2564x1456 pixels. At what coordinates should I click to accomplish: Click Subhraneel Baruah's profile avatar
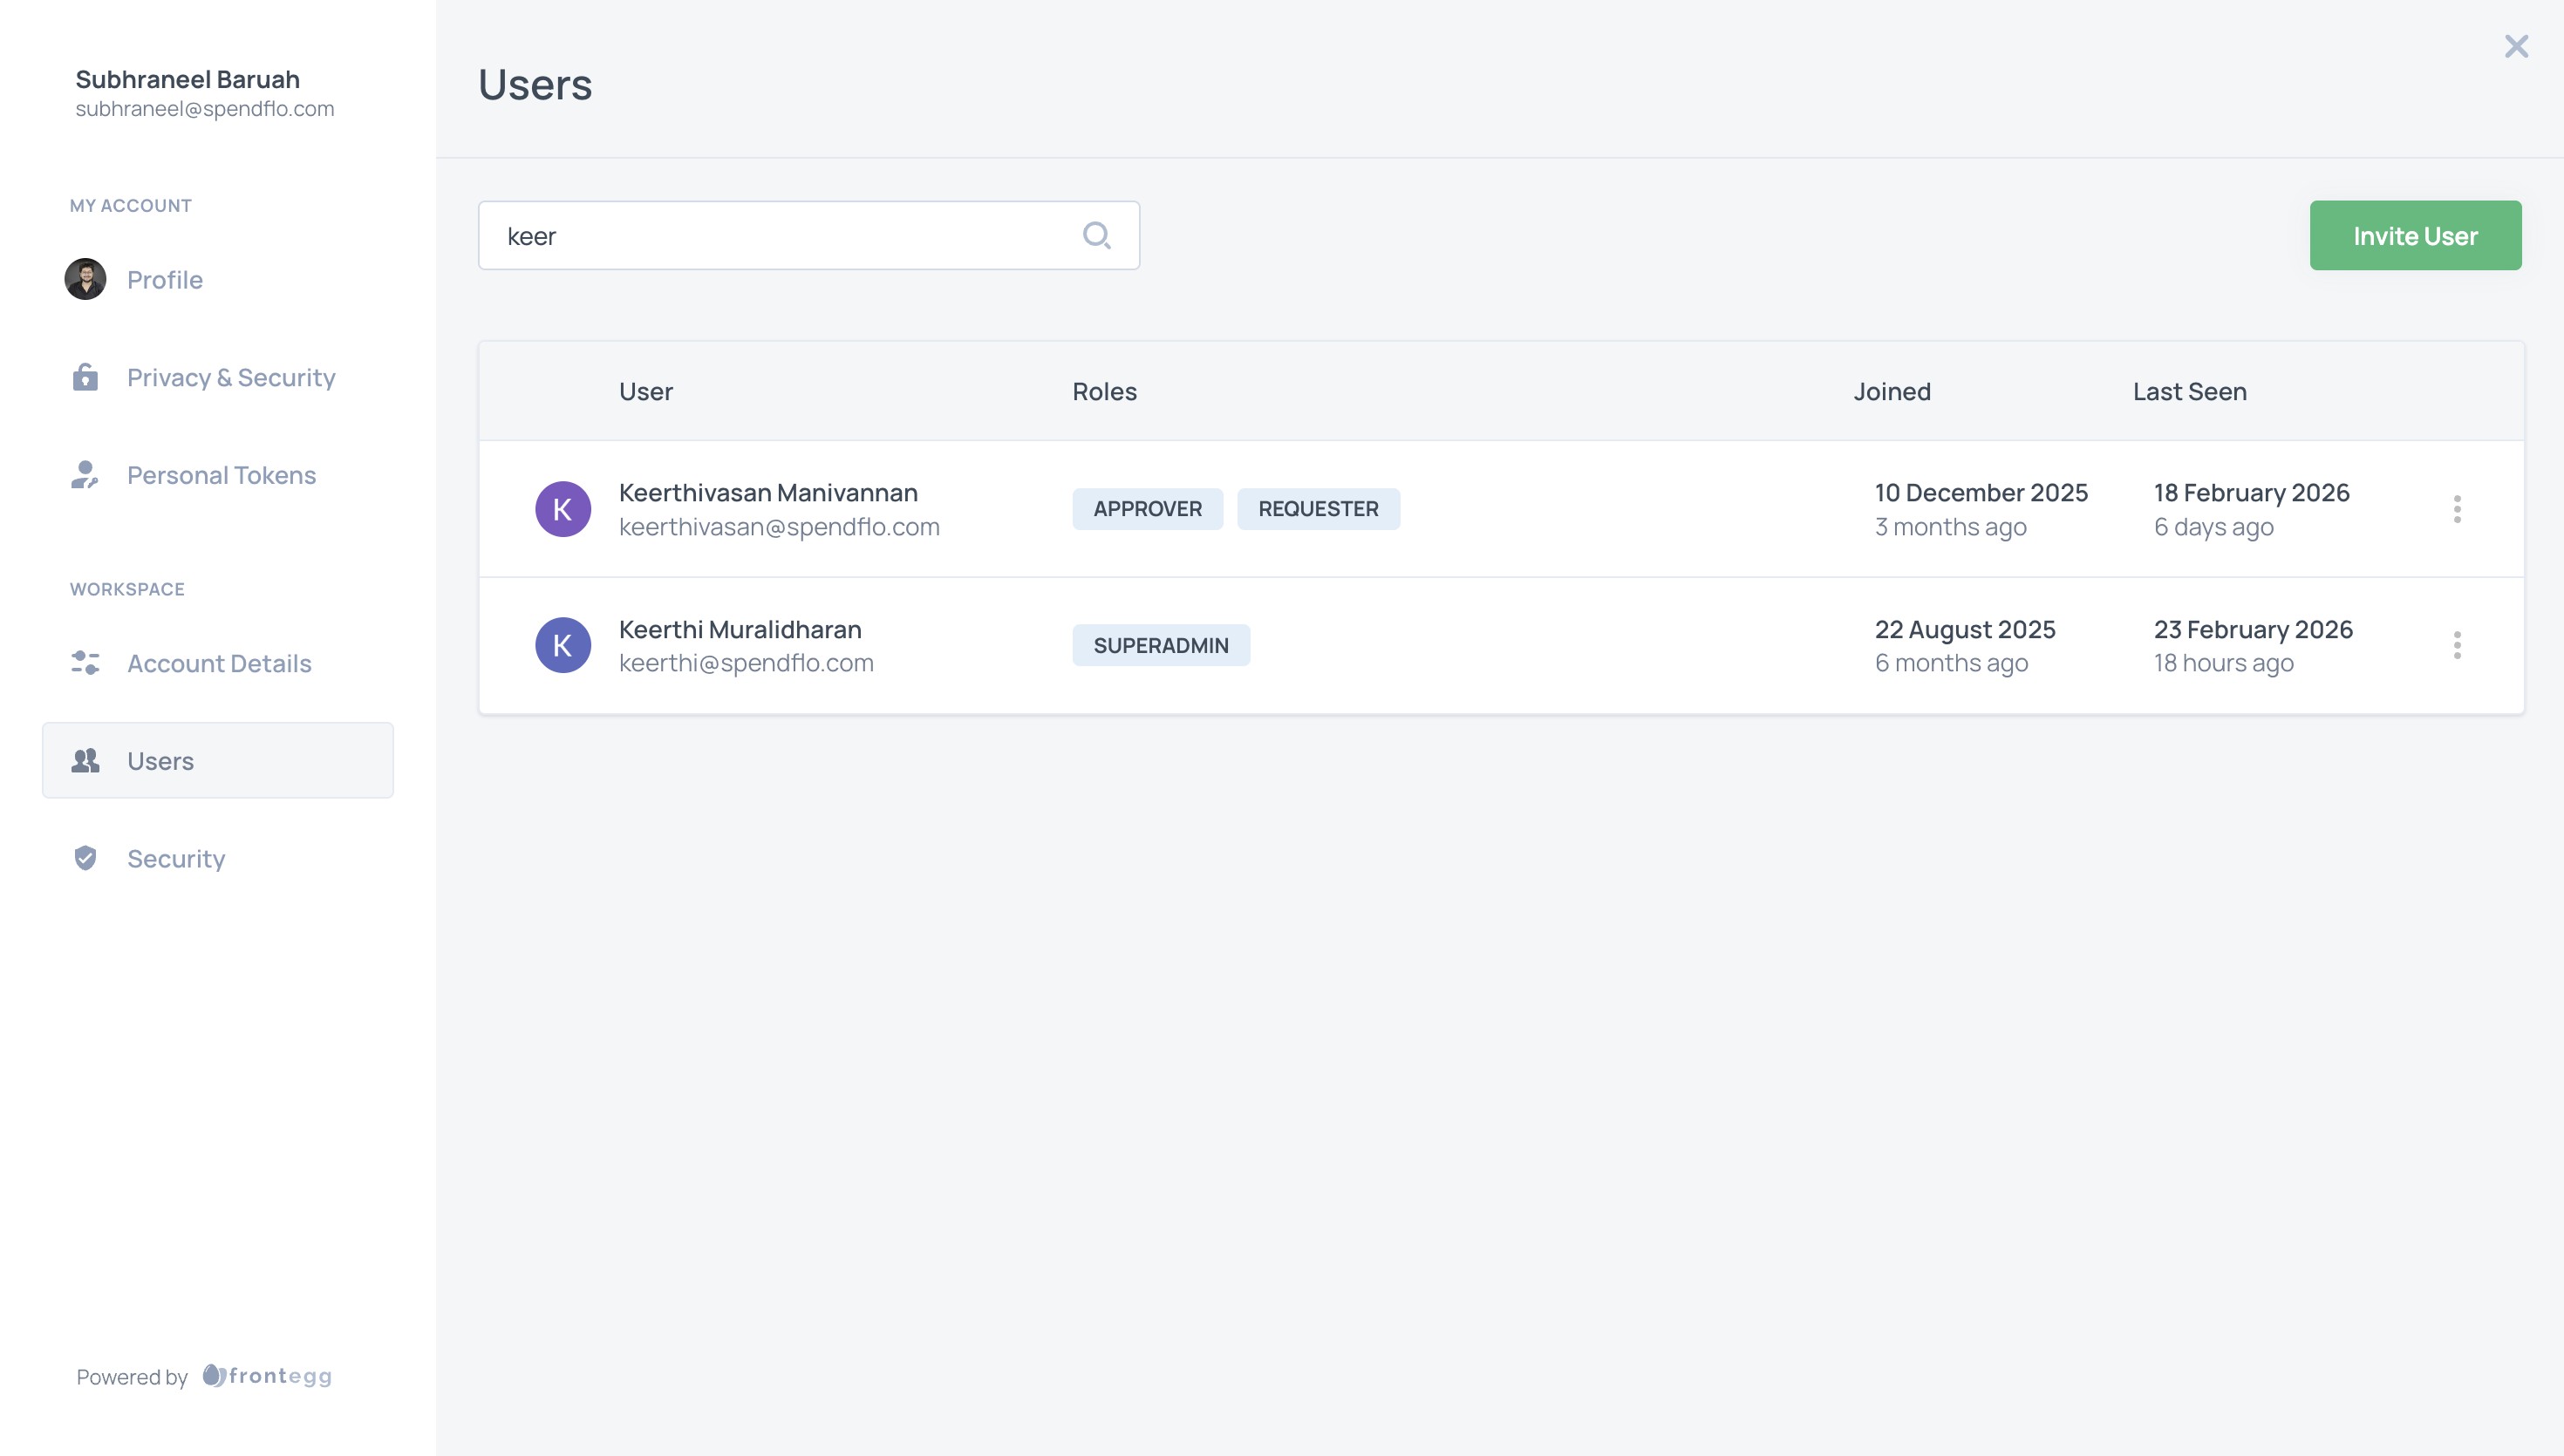85,279
